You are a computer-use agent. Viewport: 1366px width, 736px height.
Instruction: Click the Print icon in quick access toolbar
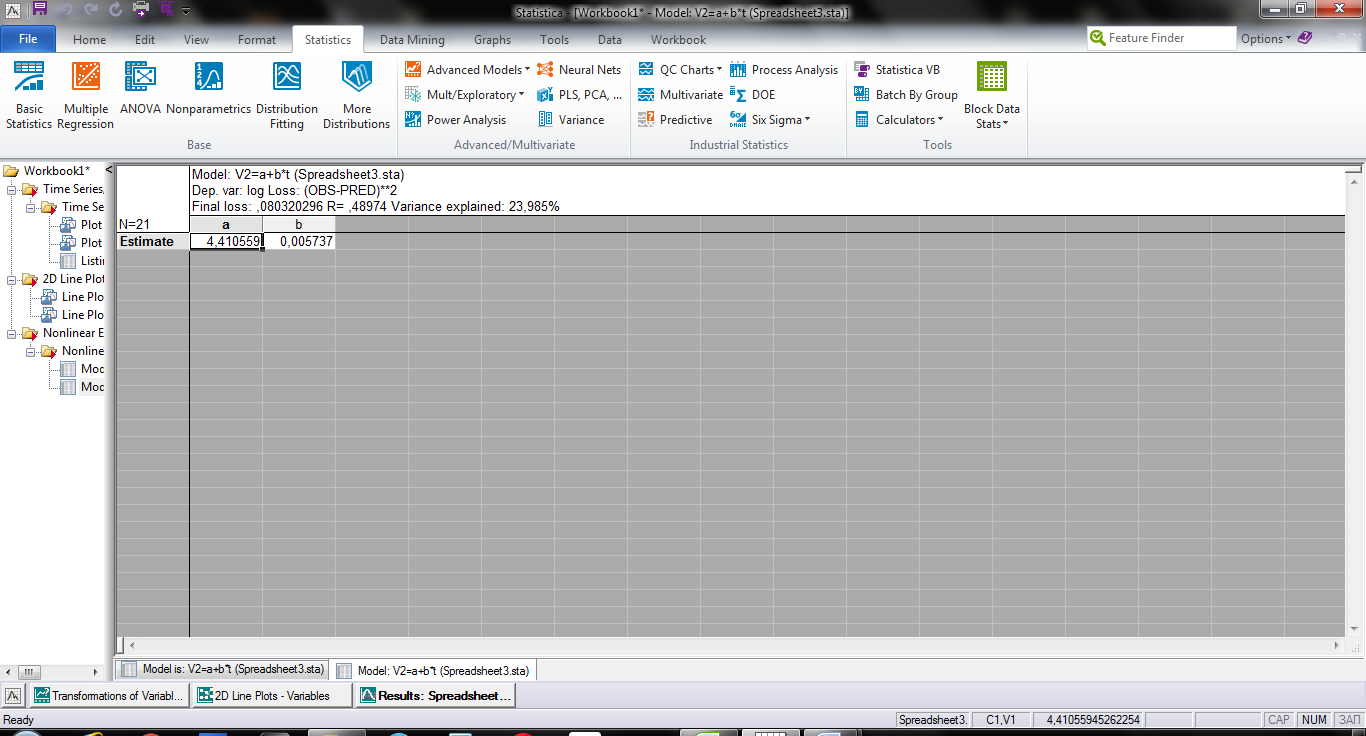141,10
